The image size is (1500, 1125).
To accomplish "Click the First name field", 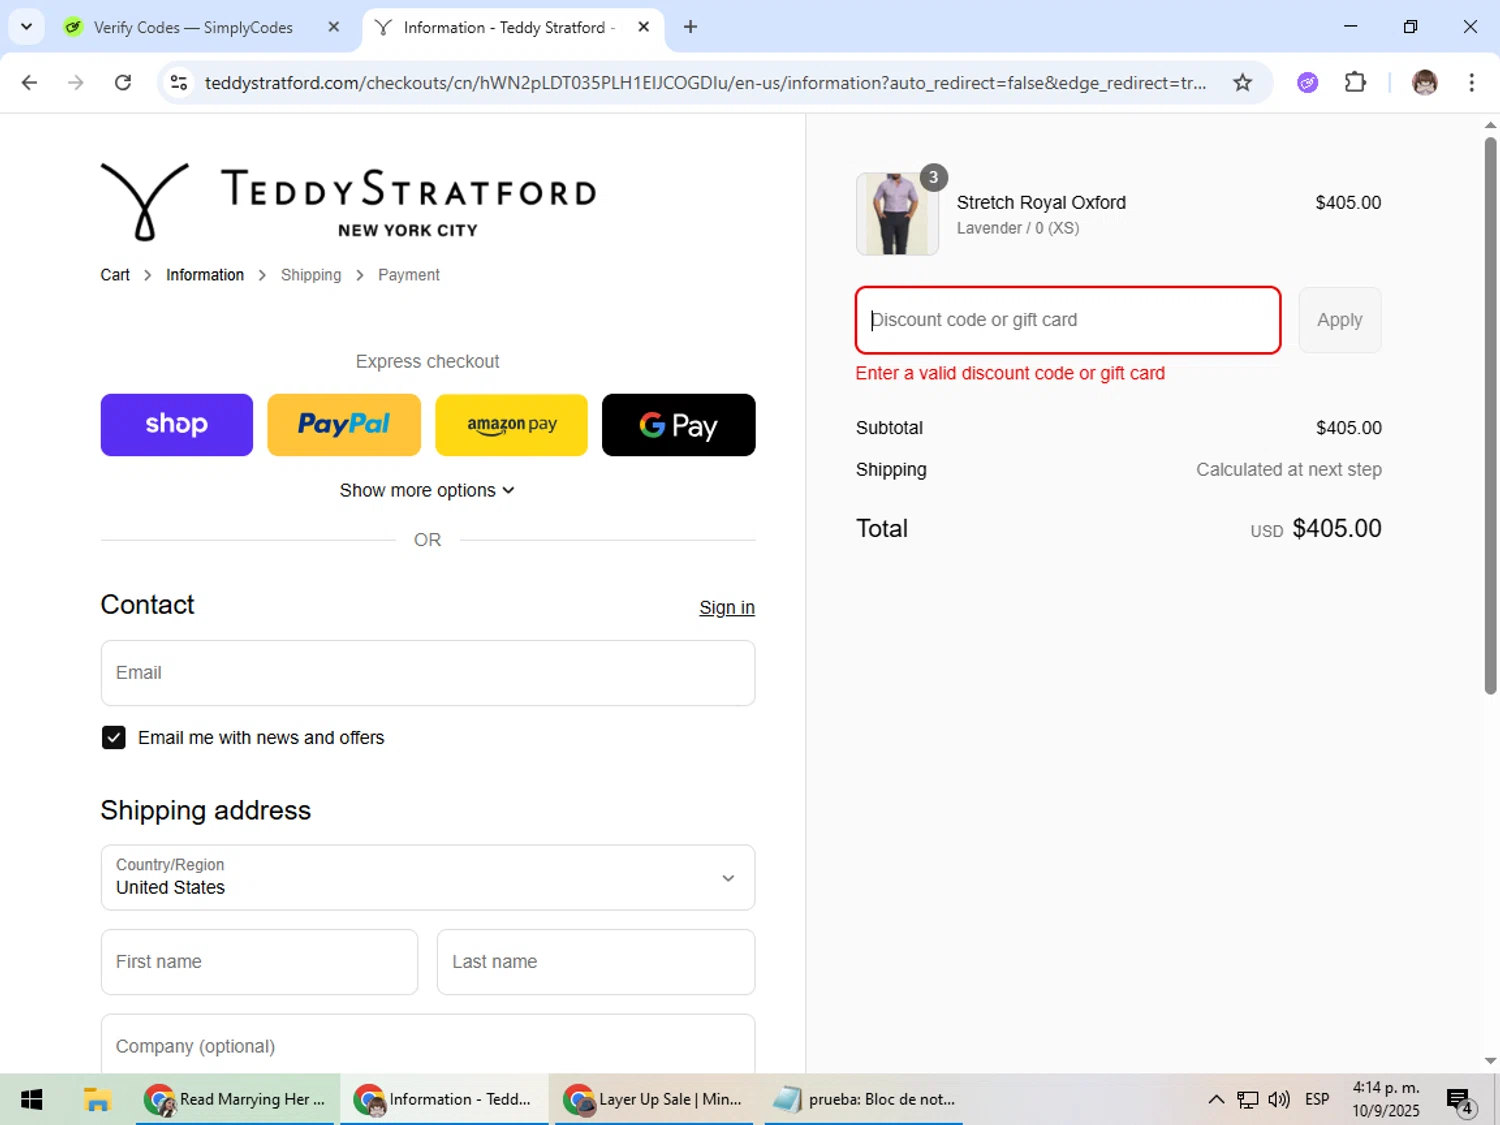I will pos(259,962).
